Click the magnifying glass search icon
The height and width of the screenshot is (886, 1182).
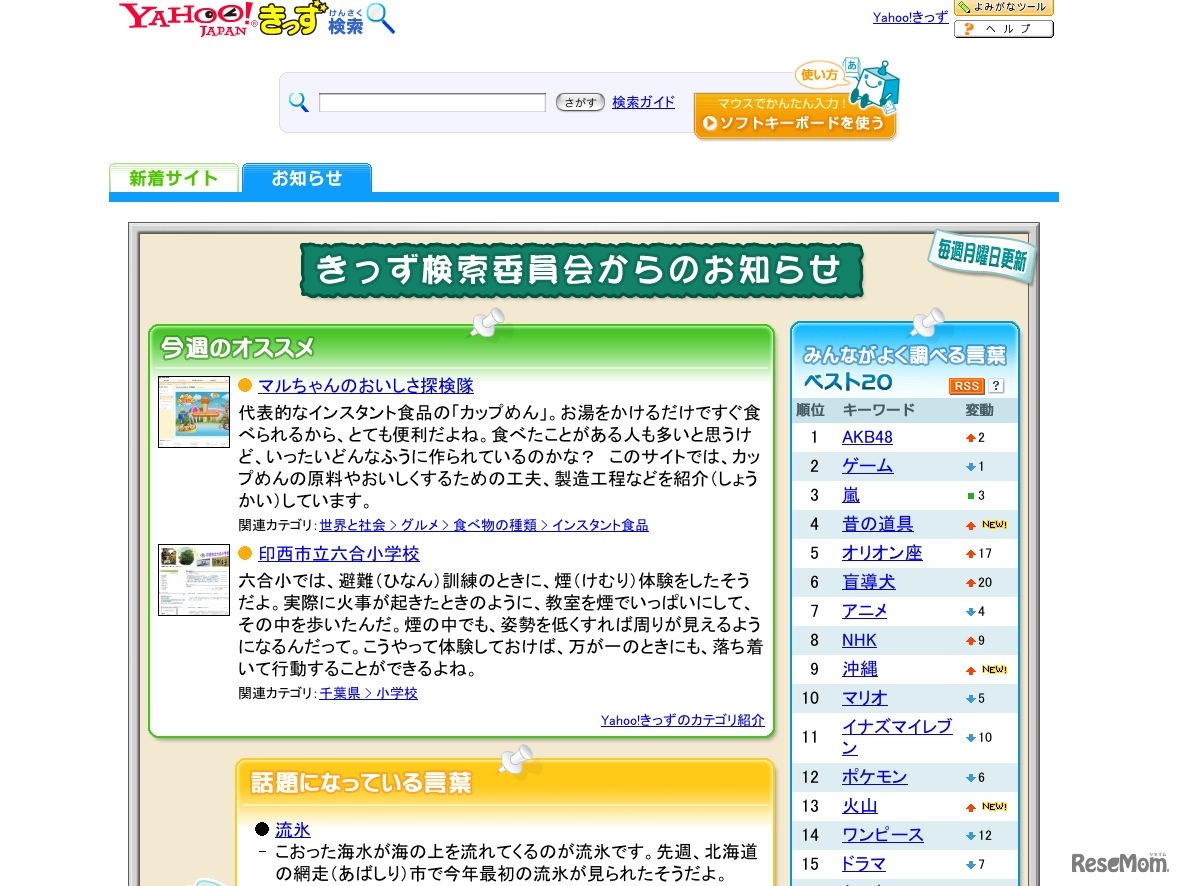coord(298,102)
